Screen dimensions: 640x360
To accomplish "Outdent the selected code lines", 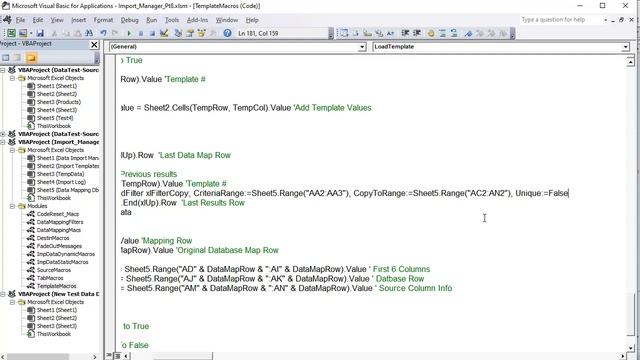I will coord(417,33).
